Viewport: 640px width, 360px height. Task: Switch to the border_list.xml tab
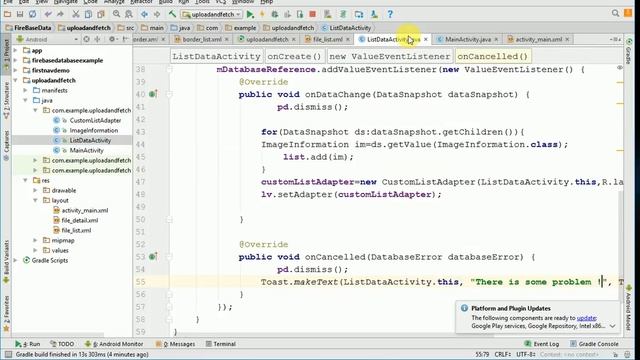202,39
